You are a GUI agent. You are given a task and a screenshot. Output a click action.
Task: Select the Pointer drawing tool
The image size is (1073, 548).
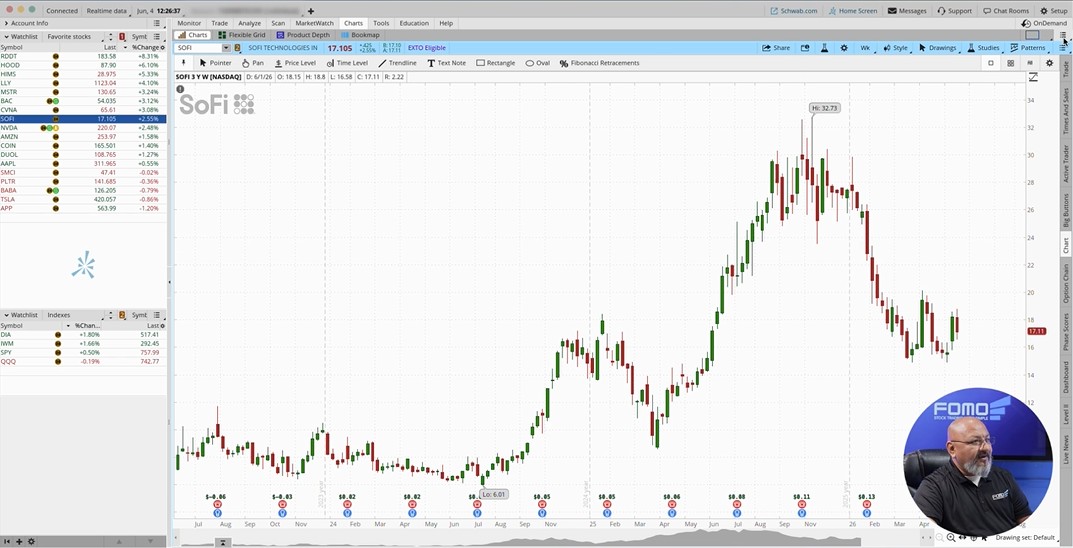216,63
